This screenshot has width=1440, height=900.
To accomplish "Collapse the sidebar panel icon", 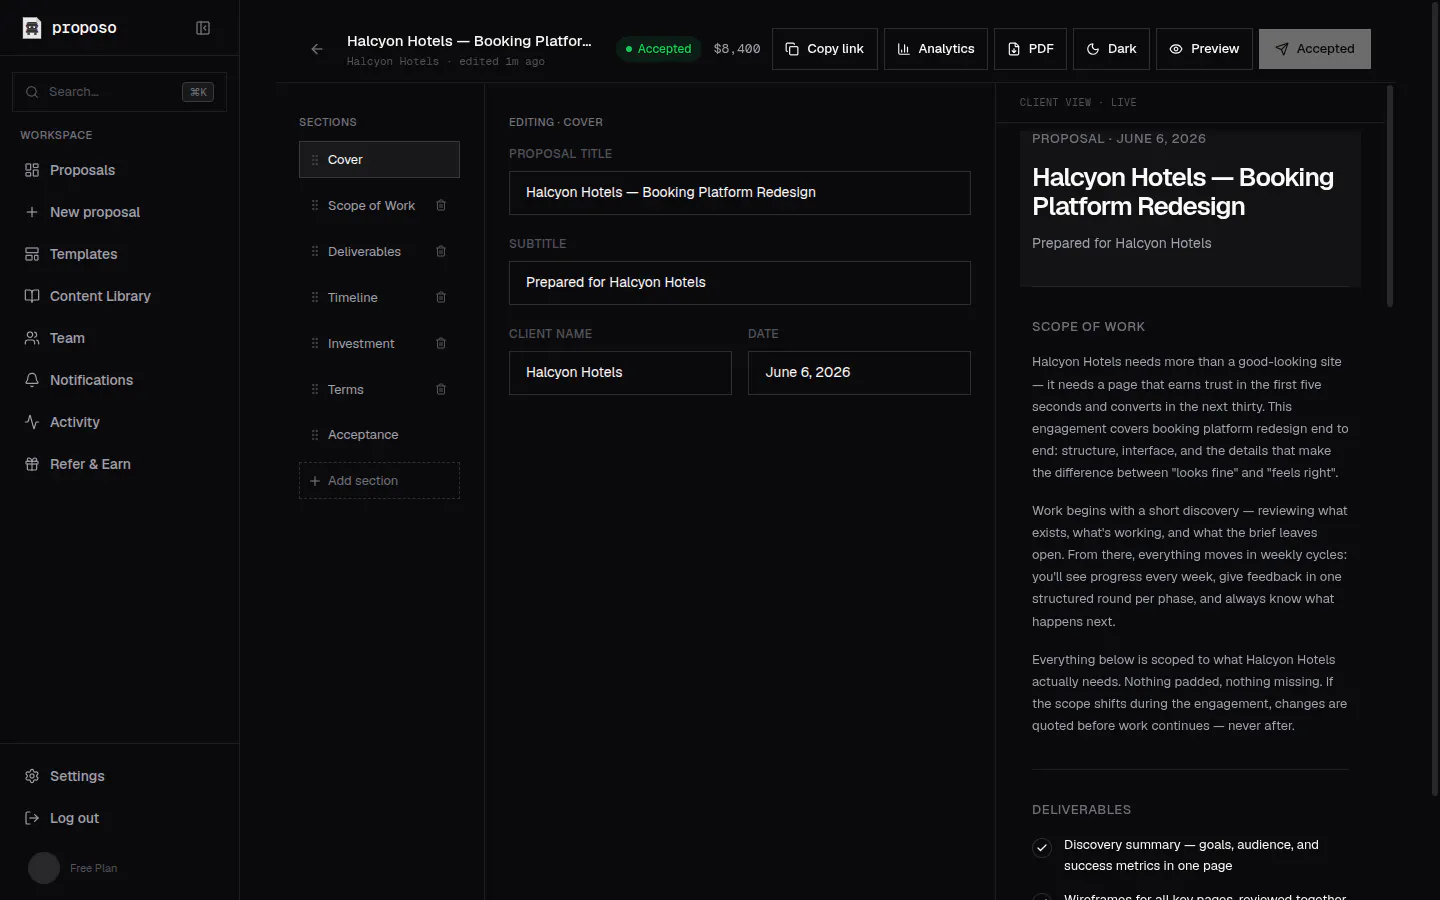I will pos(203,28).
